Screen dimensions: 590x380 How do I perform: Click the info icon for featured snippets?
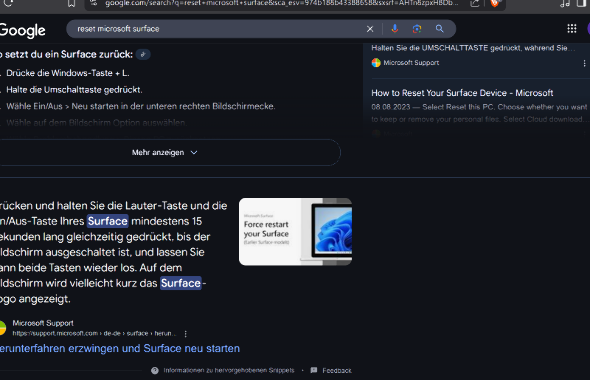point(155,371)
